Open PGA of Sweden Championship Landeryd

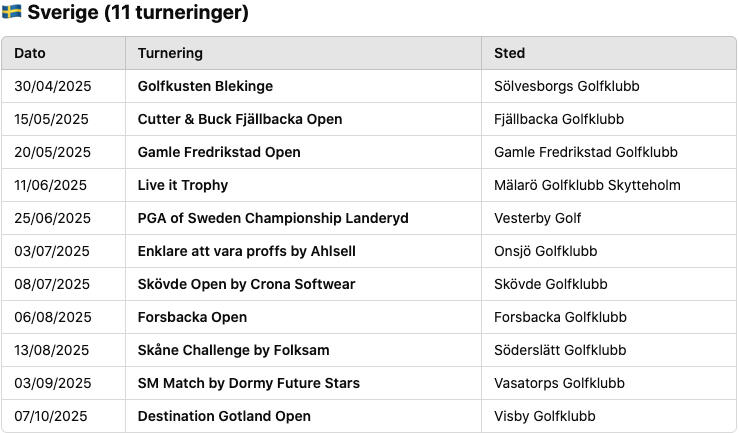pos(273,218)
